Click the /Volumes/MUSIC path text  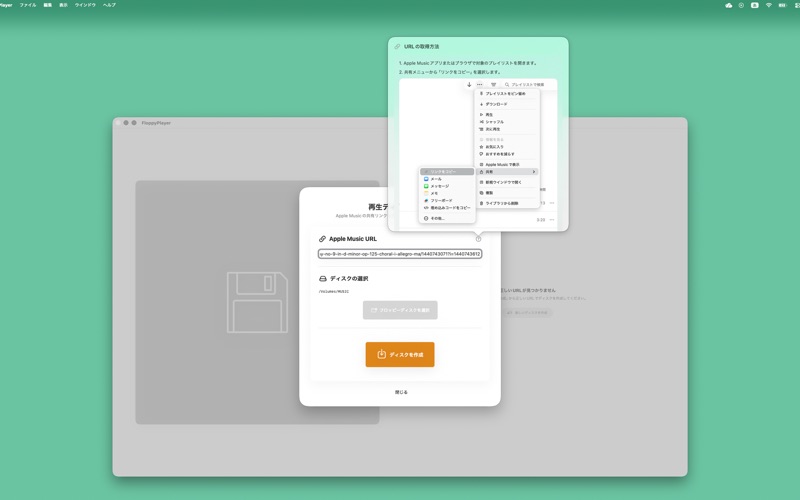pos(334,291)
